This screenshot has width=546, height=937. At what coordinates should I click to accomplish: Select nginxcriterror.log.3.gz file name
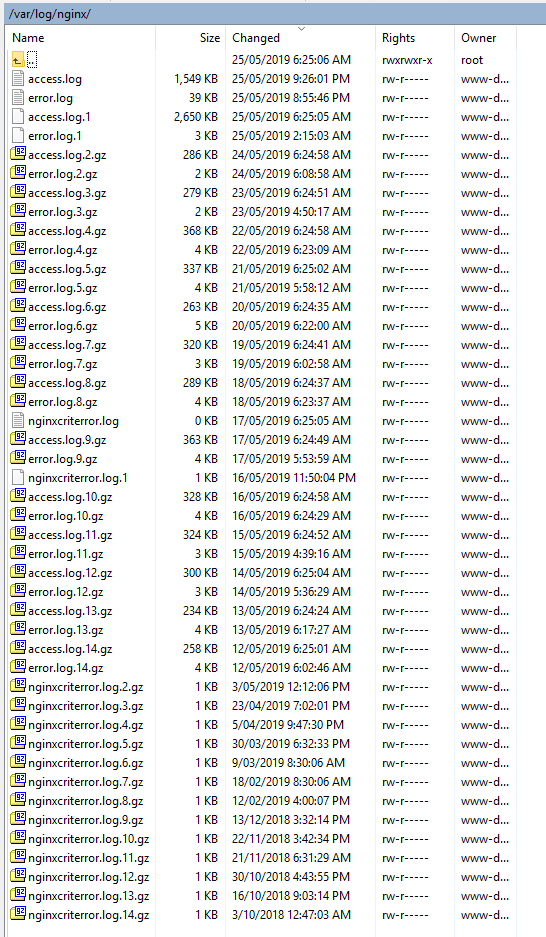[85, 706]
